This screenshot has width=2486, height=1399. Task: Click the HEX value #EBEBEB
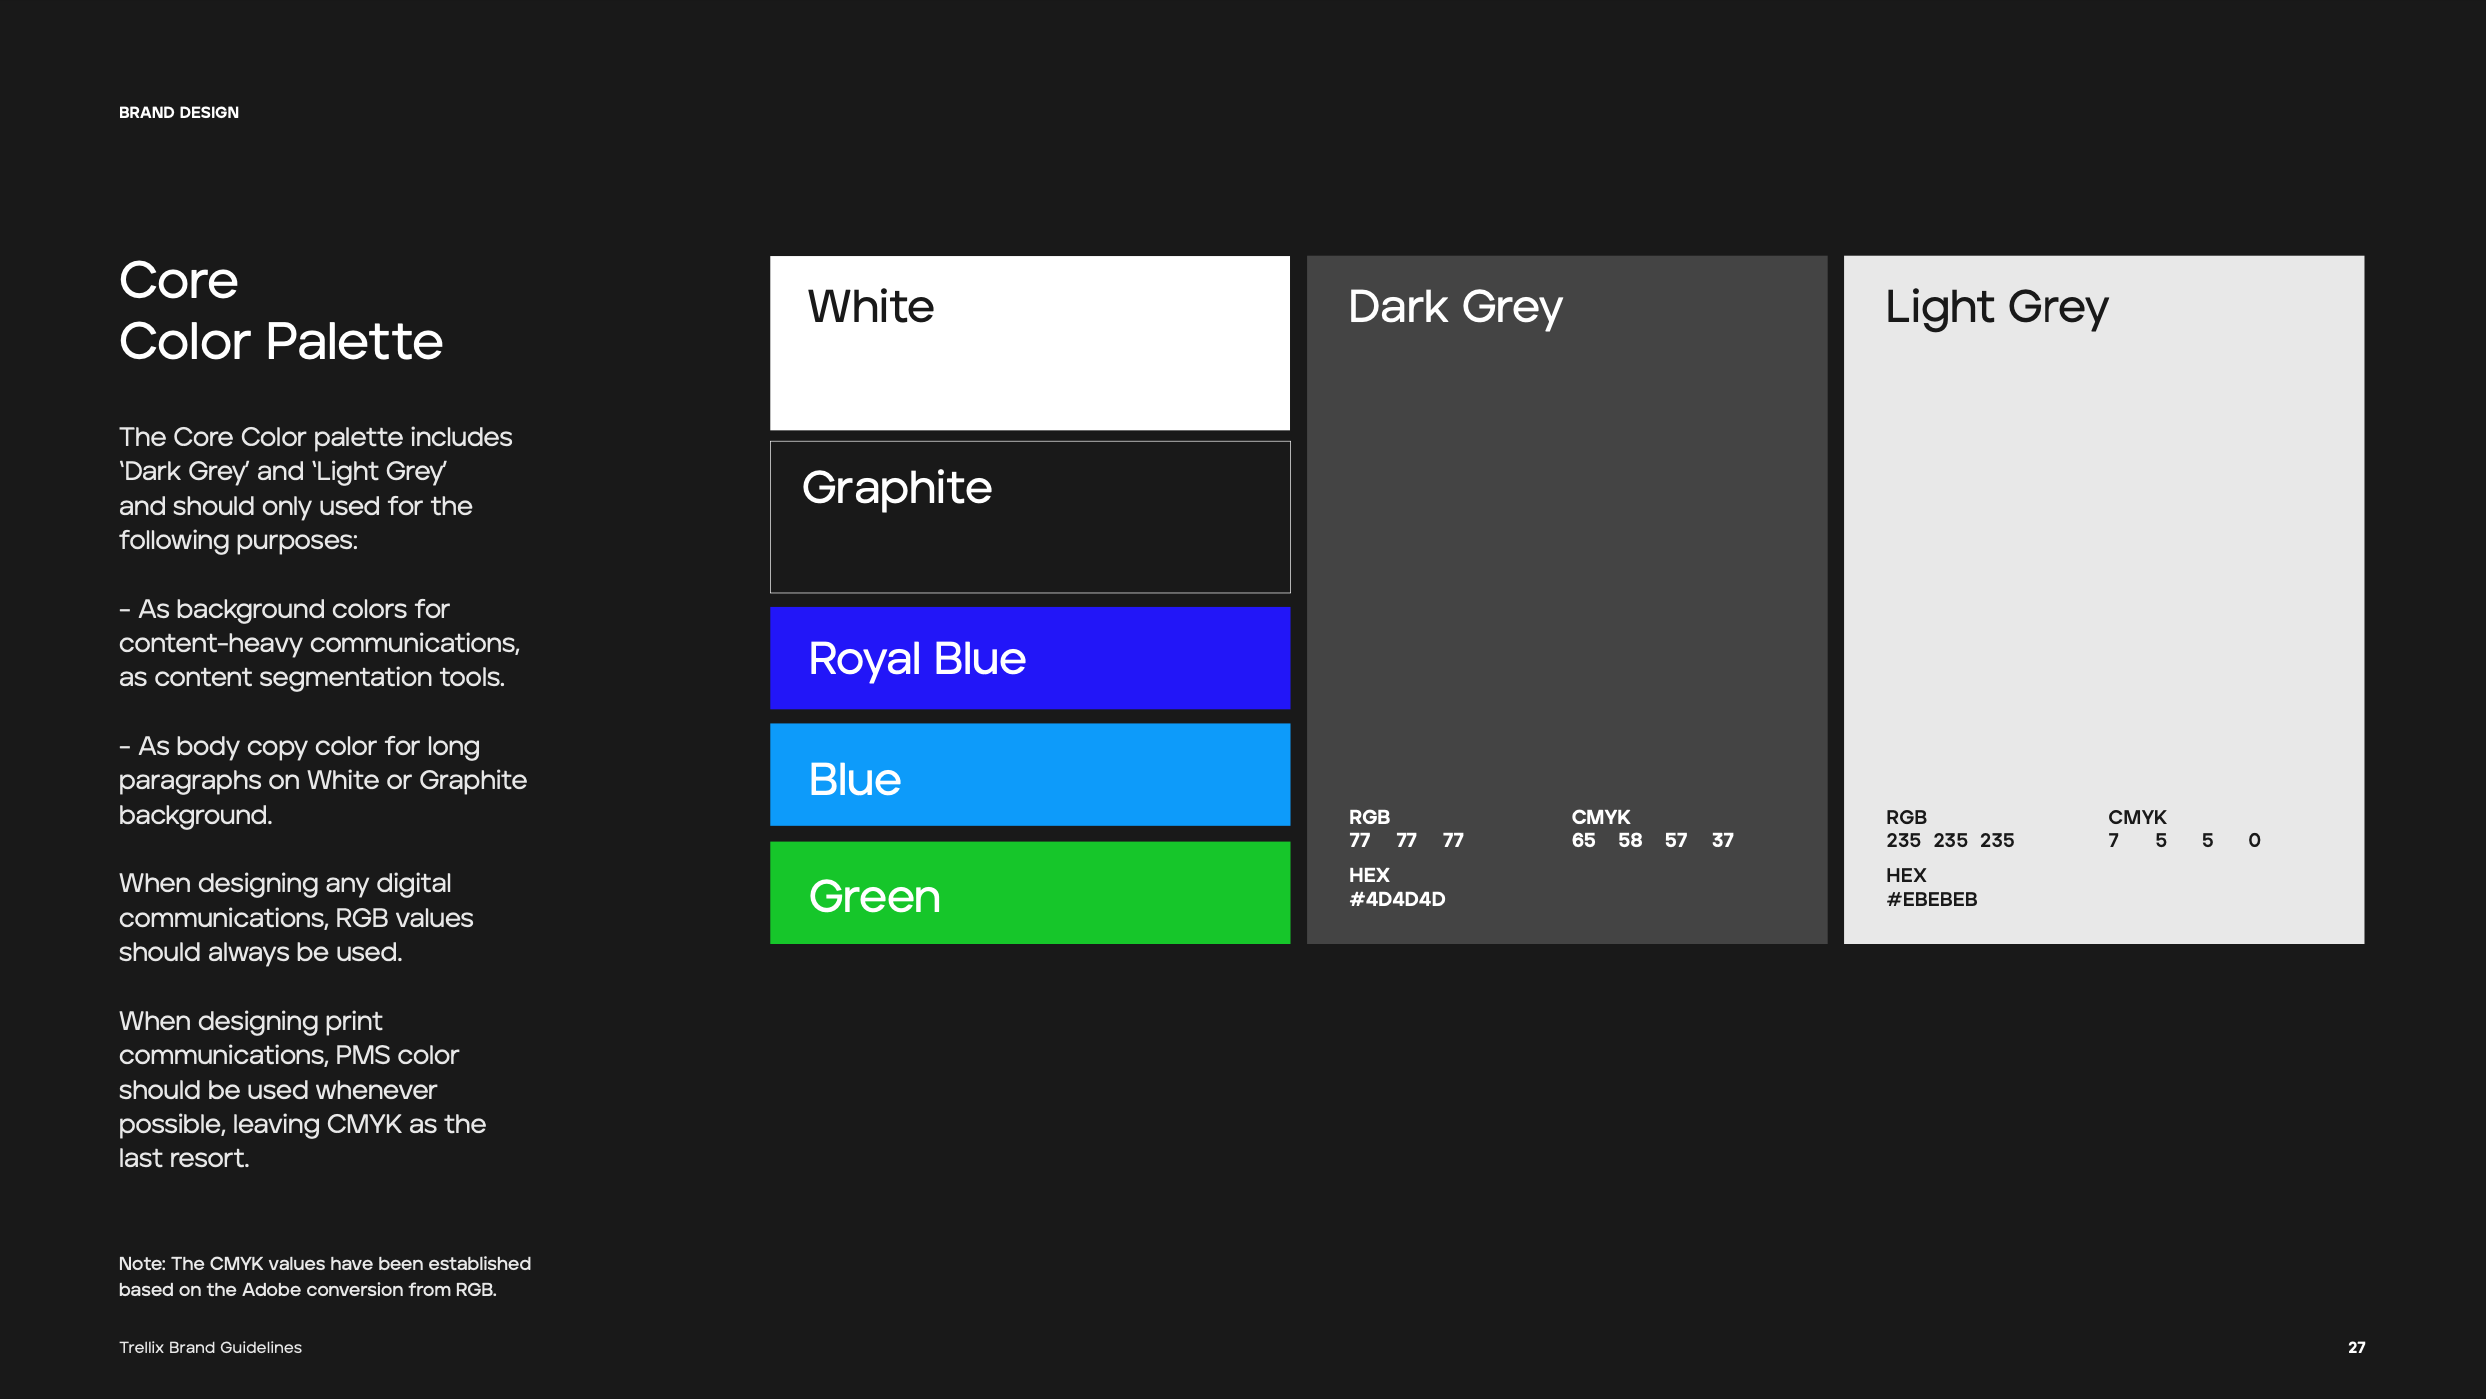coord(1934,898)
